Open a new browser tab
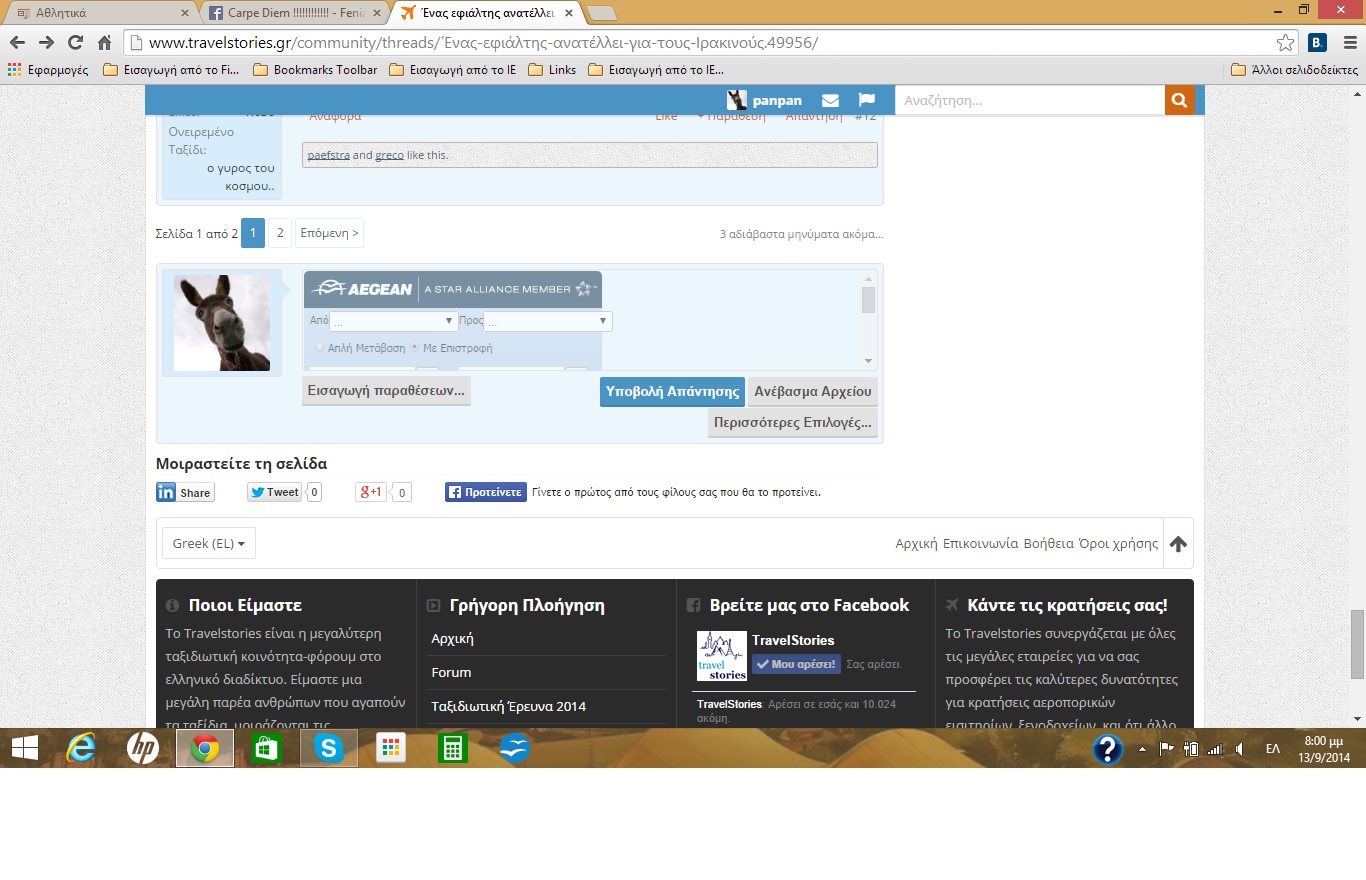This screenshot has width=1366, height=880. point(601,13)
